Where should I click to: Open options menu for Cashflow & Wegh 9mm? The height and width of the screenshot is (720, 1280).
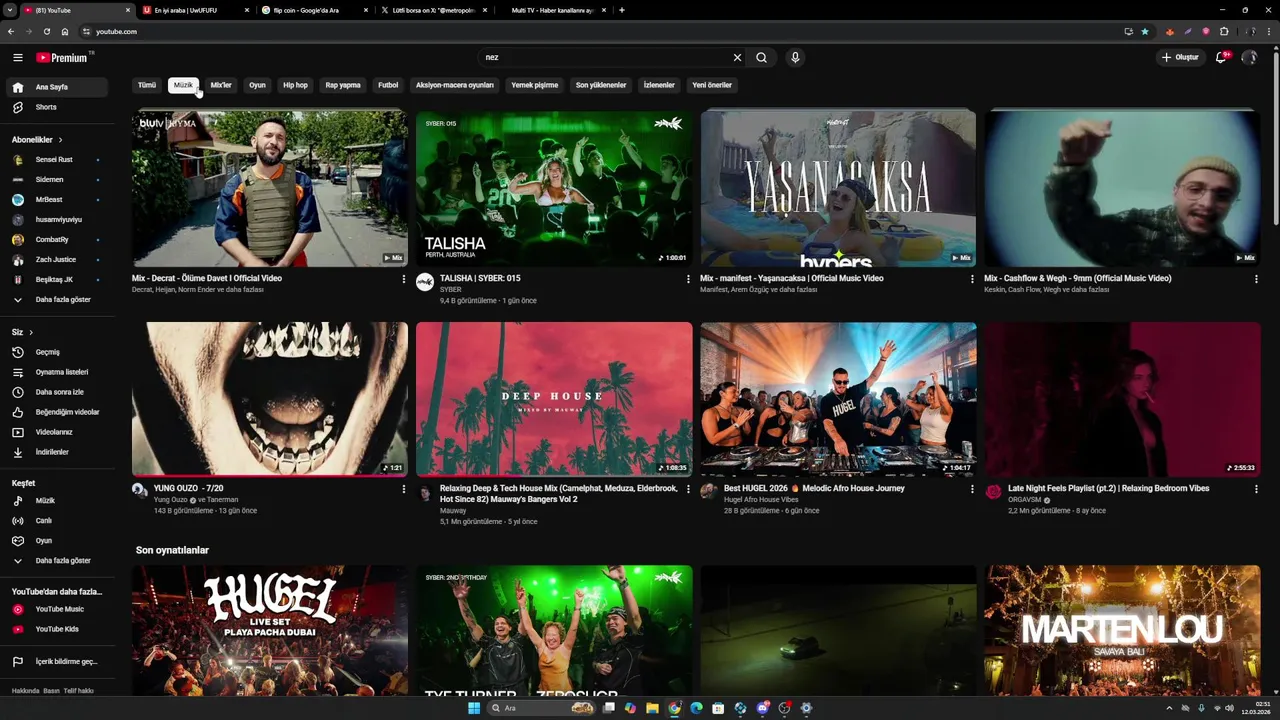click(x=1256, y=279)
